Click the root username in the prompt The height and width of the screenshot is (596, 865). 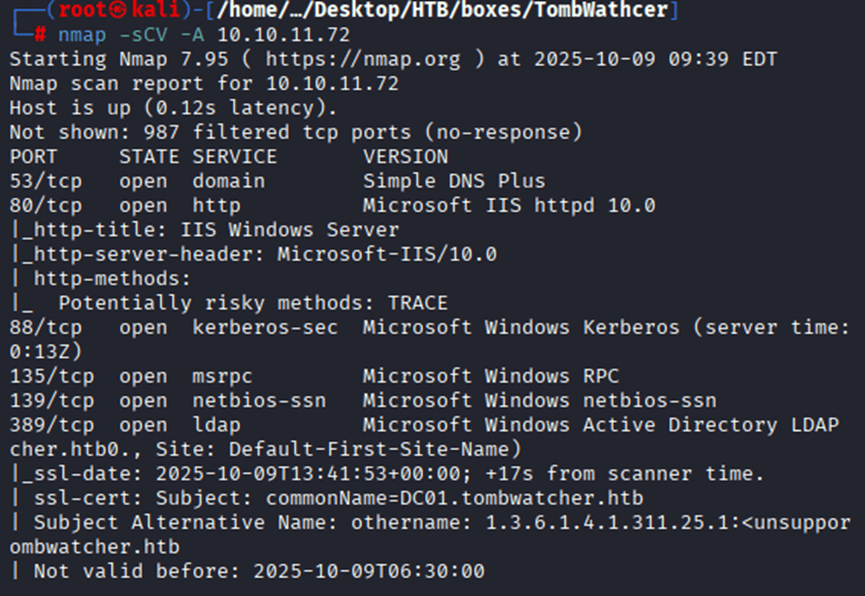coord(82,11)
